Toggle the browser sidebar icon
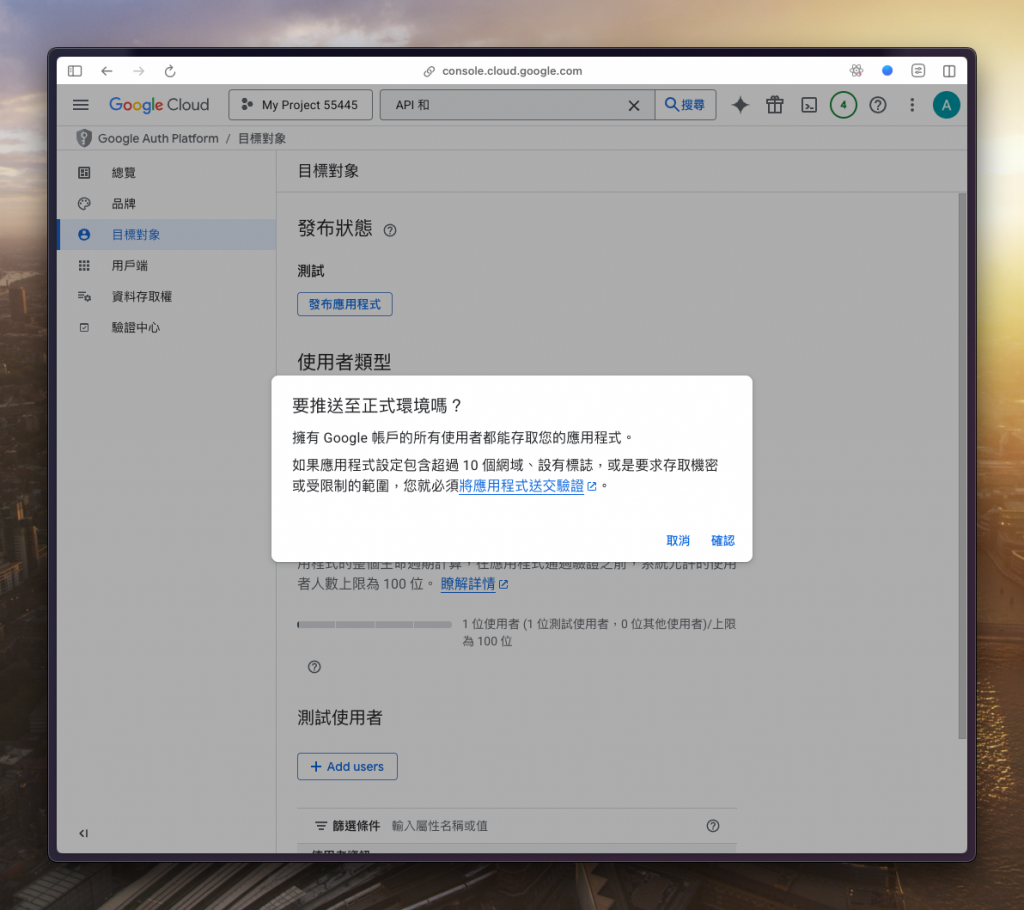Screen dimensions: 1024x910 [x=75, y=71]
